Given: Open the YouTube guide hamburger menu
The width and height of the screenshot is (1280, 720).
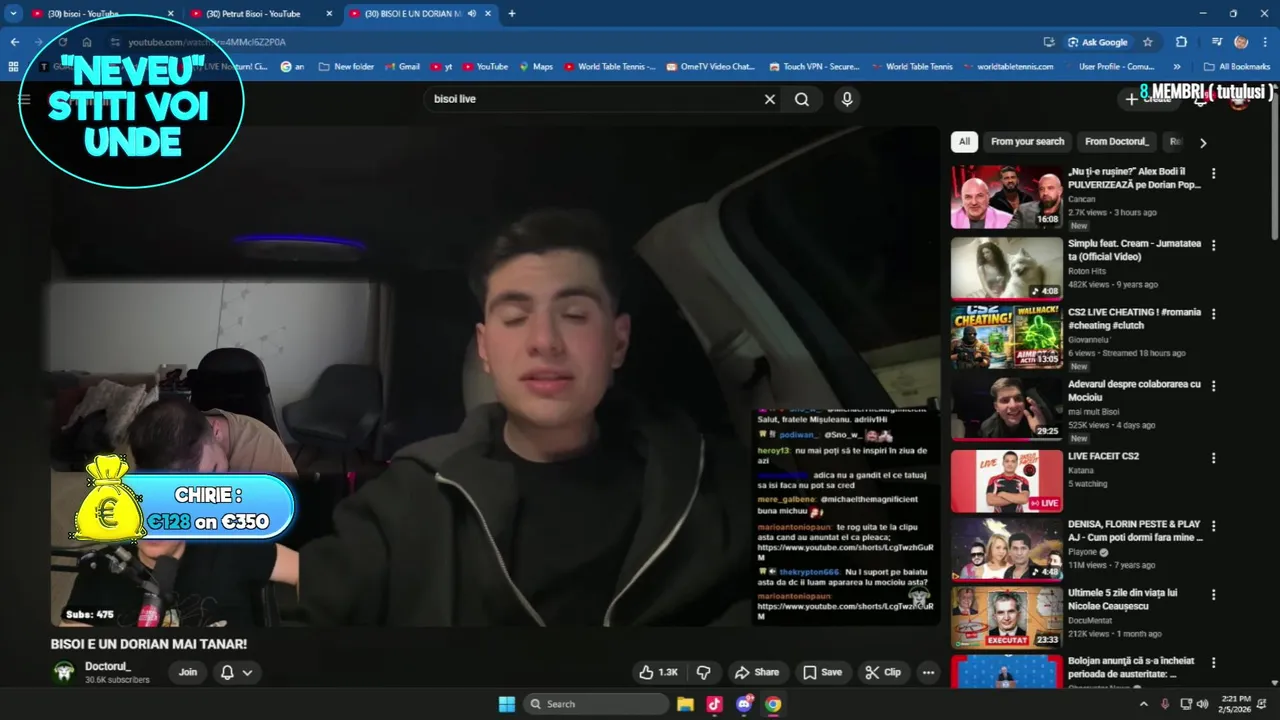Looking at the screenshot, I should [x=24, y=100].
